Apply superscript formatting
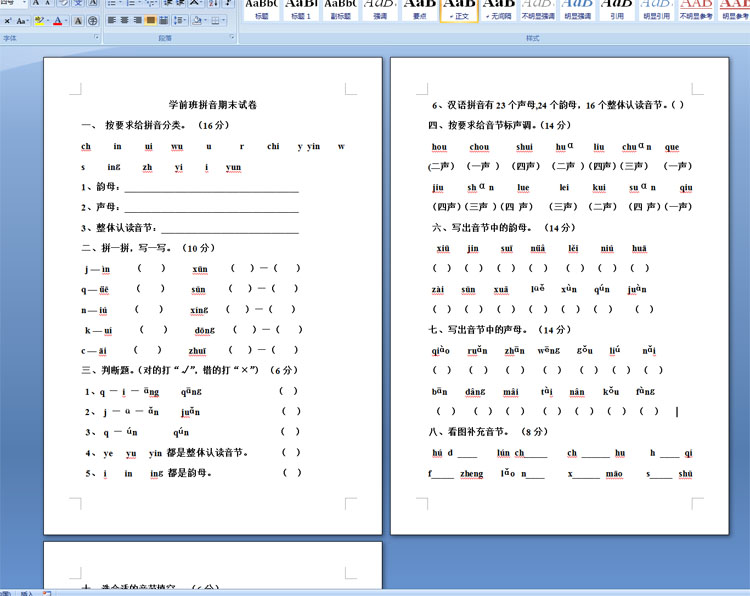Screen dimensions: 750x596 8,21
